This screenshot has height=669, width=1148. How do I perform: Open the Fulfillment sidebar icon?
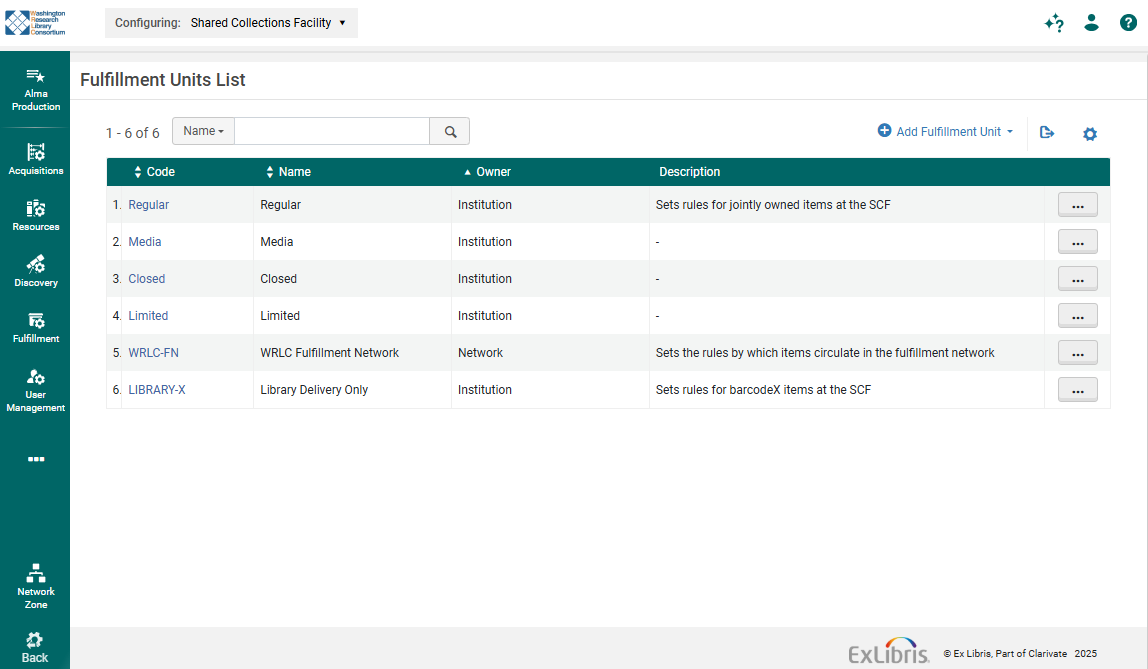tap(35, 327)
